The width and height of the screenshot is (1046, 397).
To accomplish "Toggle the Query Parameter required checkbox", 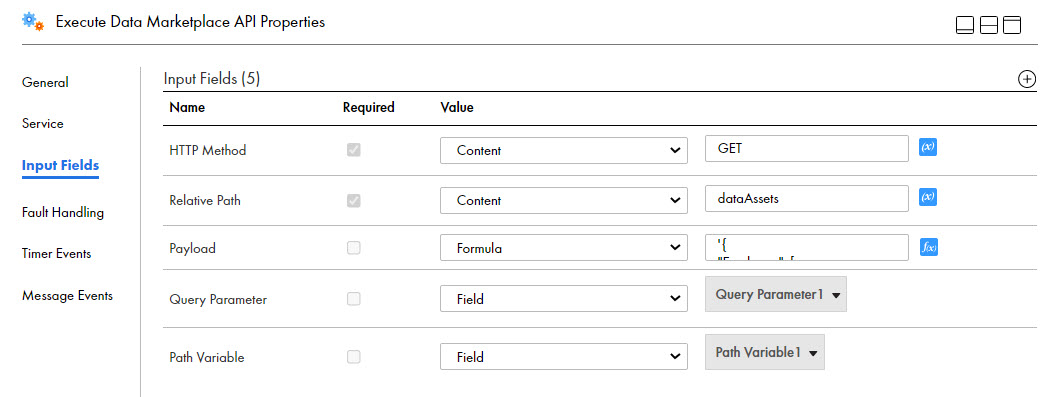I will pos(354,299).
